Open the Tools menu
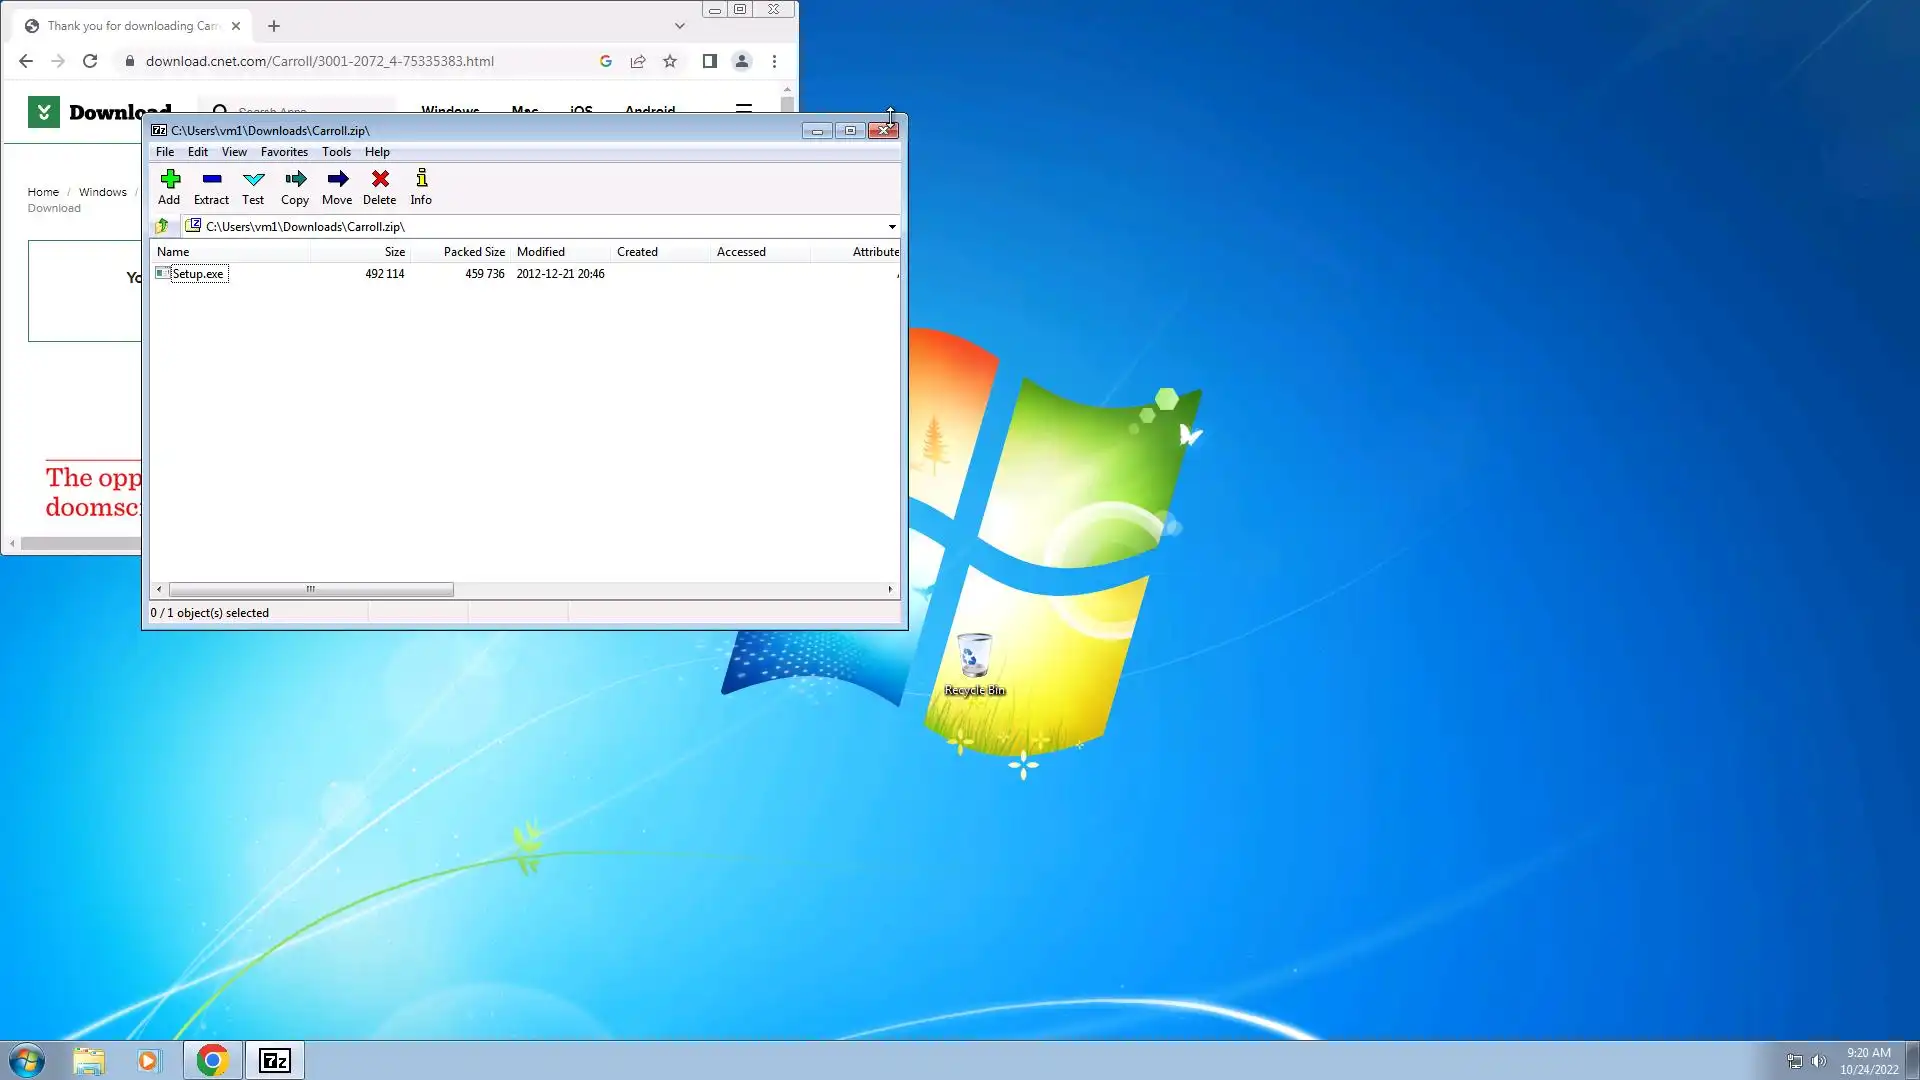 [x=336, y=152]
